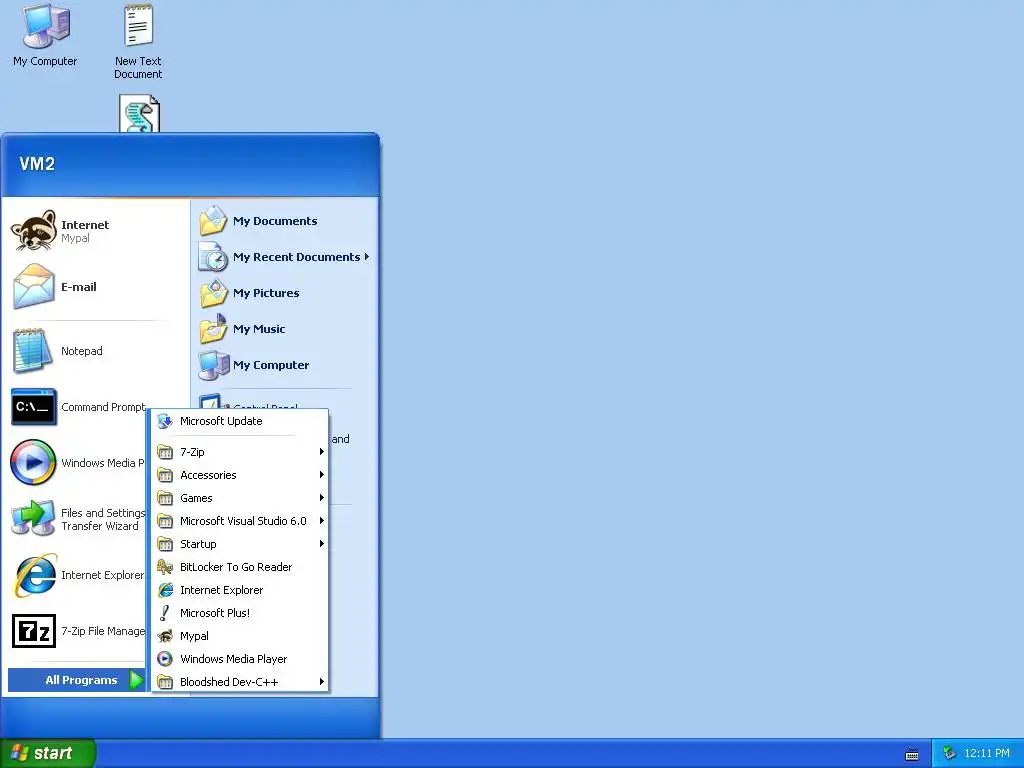Image resolution: width=1024 pixels, height=768 pixels.
Task: Open Files and Settings Transfer Wizard
Action: (x=77, y=519)
